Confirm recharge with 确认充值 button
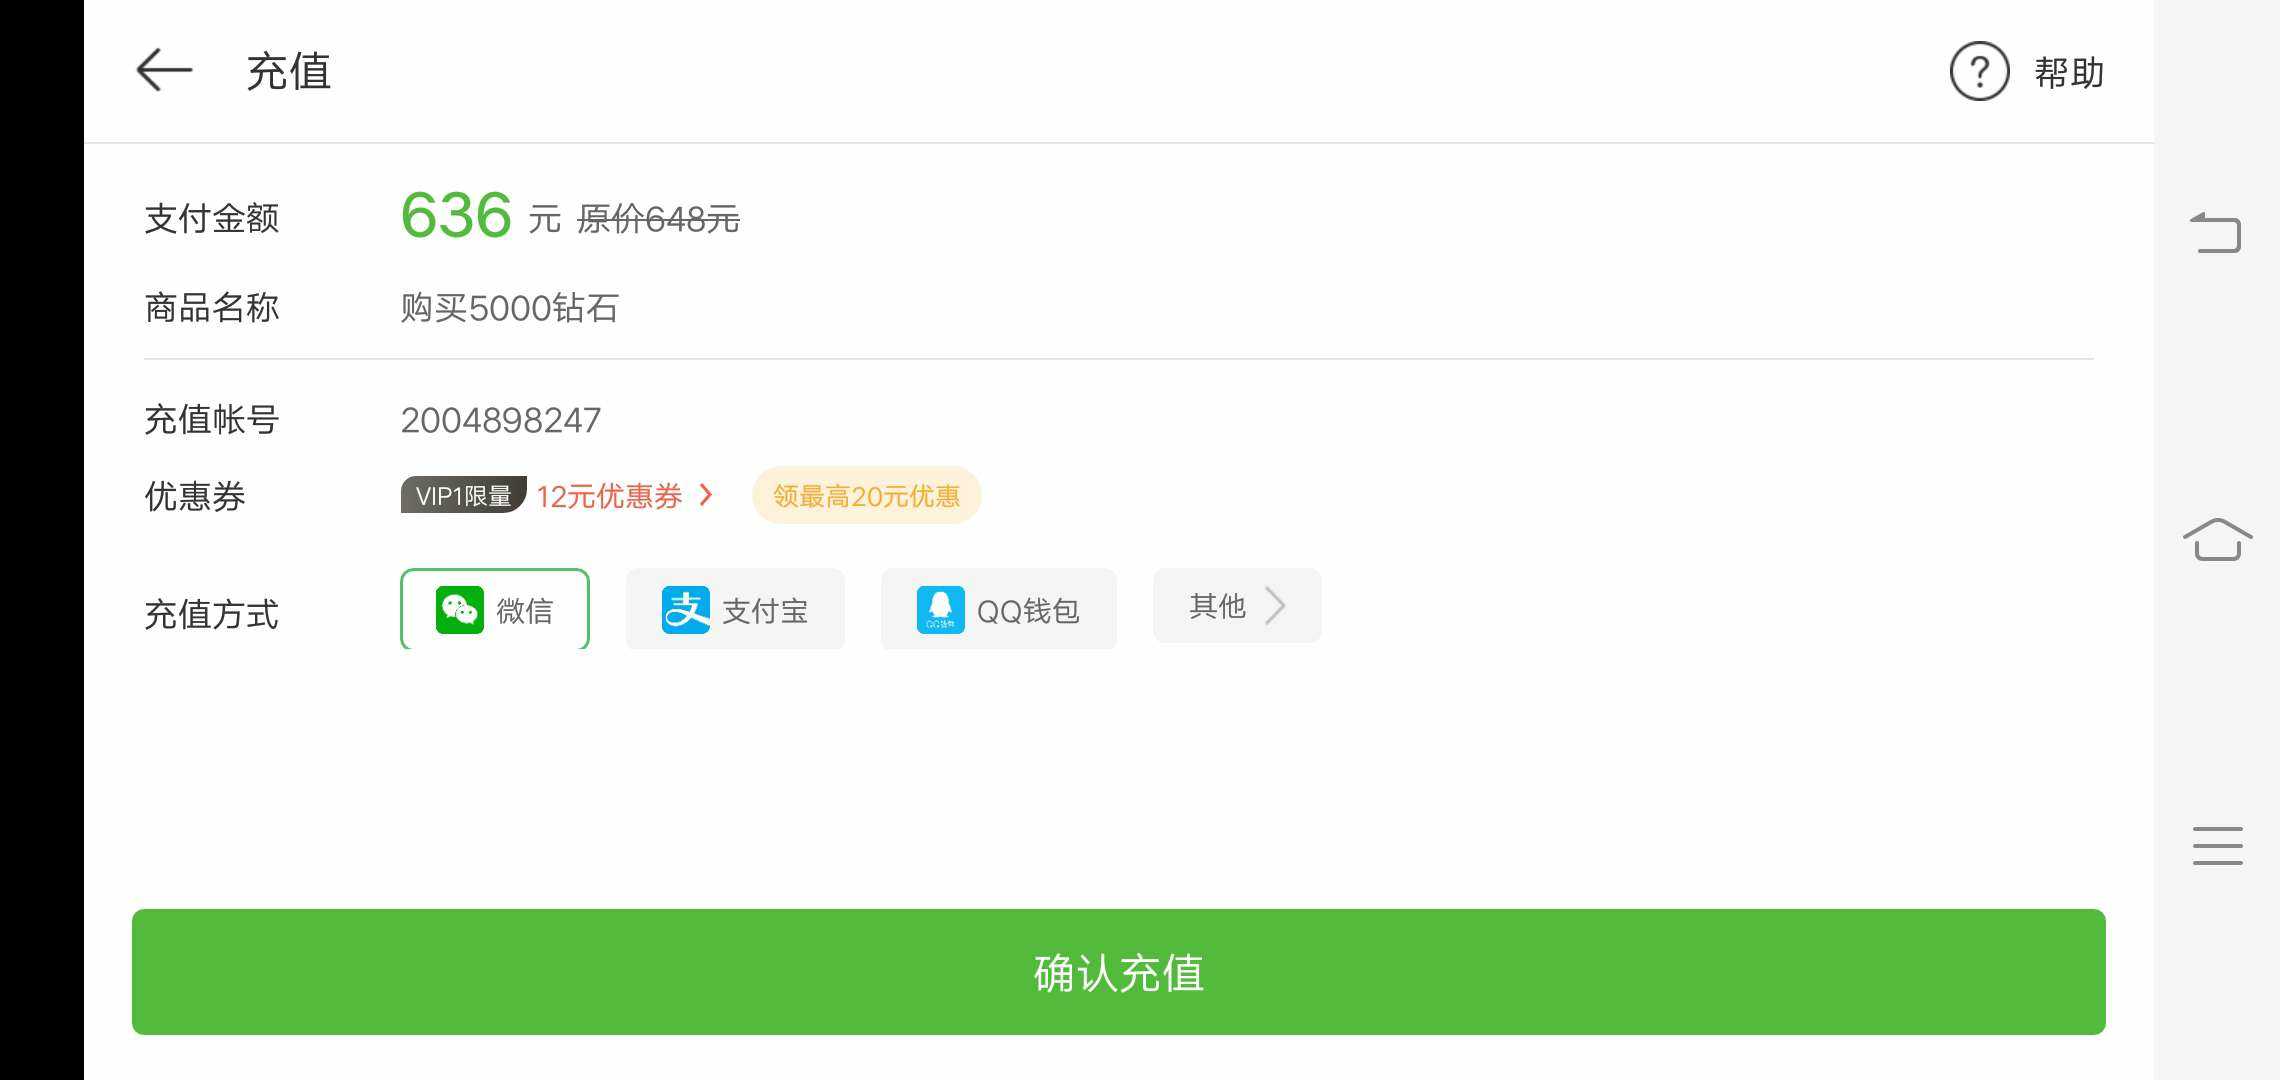The image size is (2280, 1080). pyautogui.click(x=1118, y=972)
